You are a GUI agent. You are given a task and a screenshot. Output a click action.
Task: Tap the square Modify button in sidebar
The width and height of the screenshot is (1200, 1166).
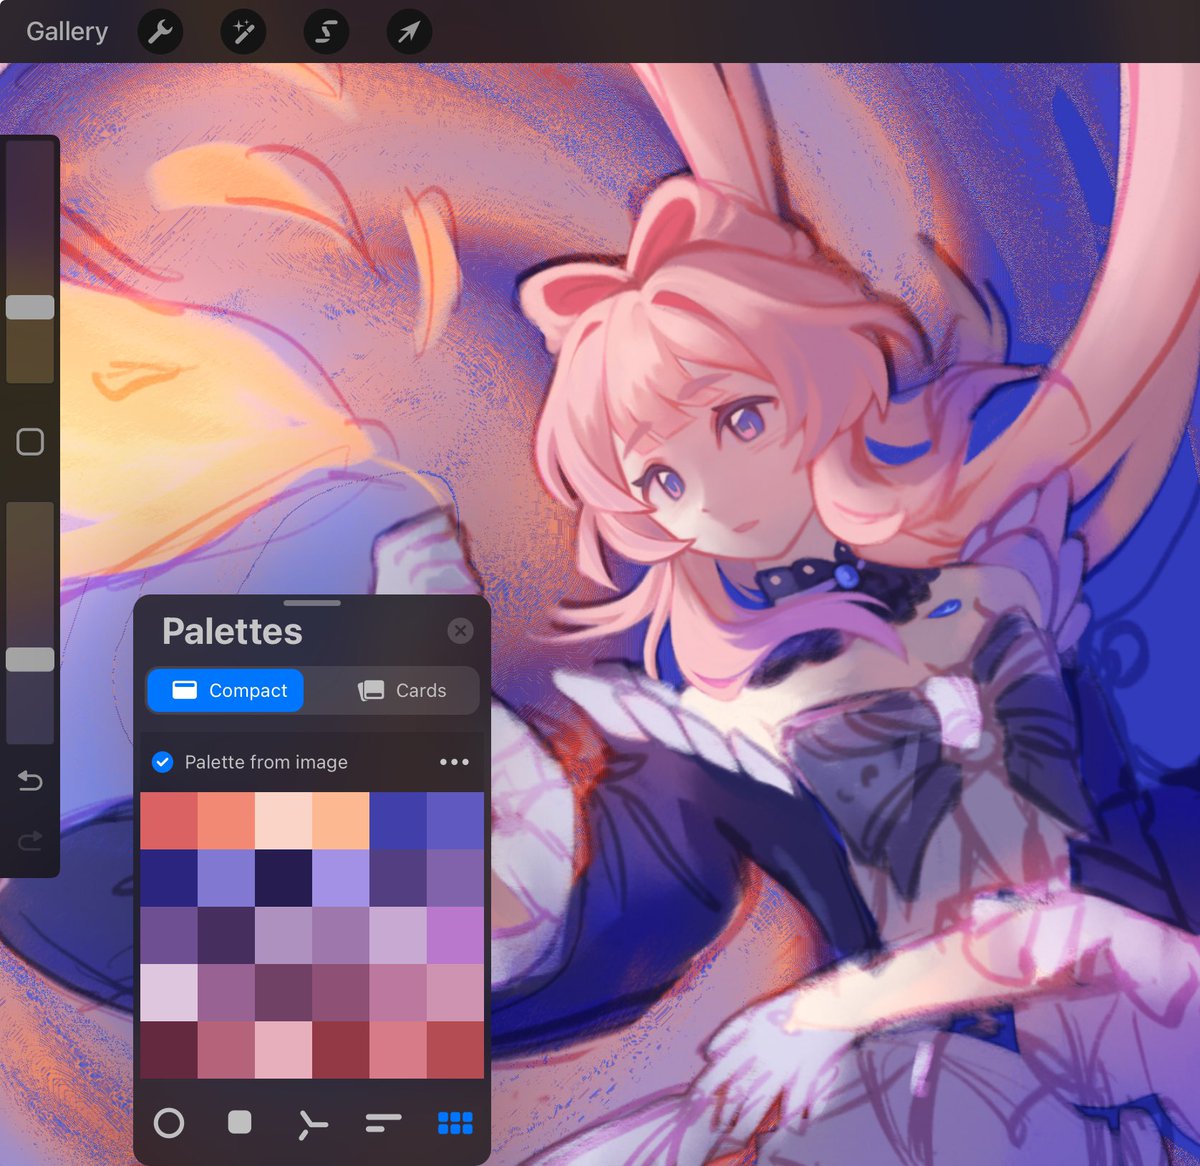(30, 441)
